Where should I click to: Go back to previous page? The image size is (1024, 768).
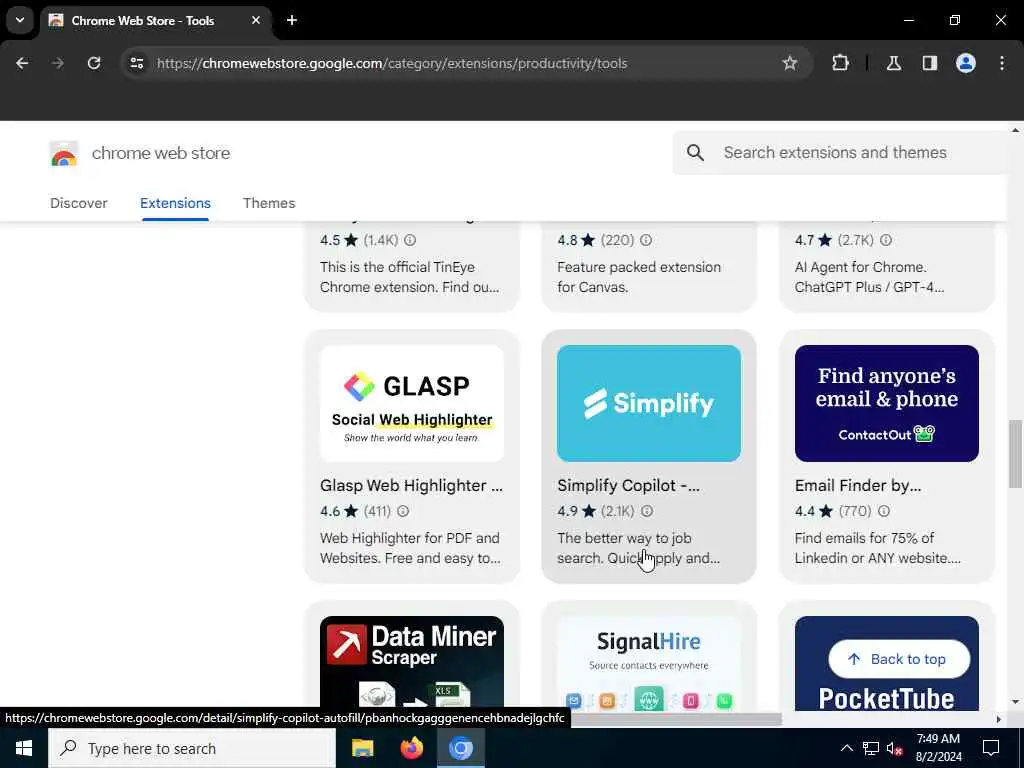[22, 63]
